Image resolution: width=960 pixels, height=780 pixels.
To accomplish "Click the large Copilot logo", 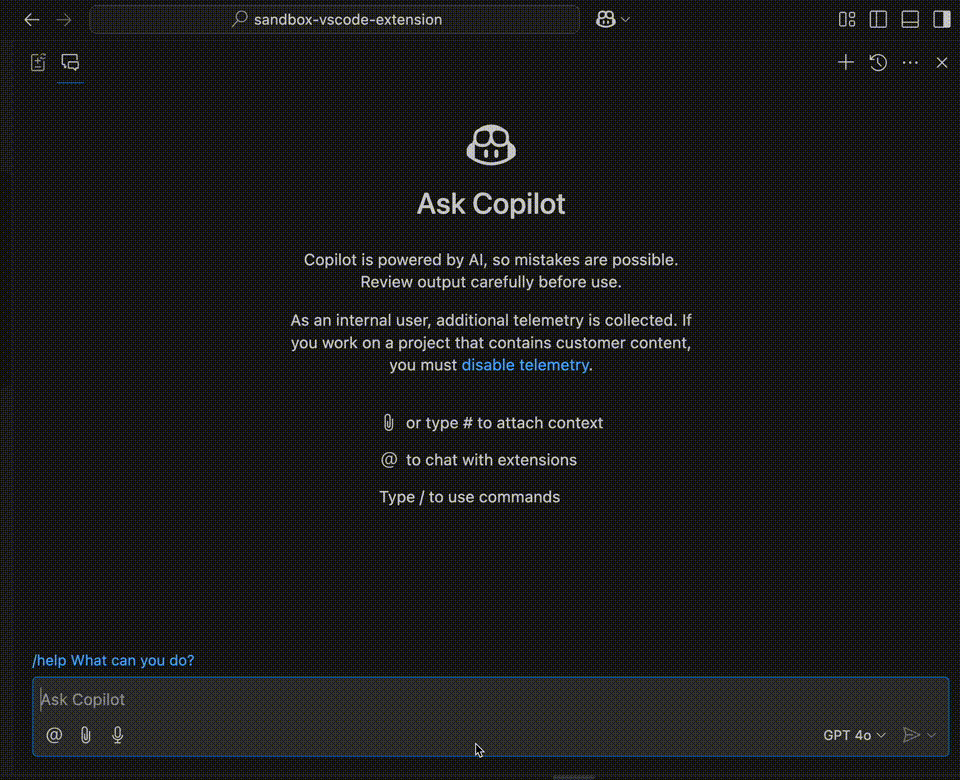I will pyautogui.click(x=491, y=145).
